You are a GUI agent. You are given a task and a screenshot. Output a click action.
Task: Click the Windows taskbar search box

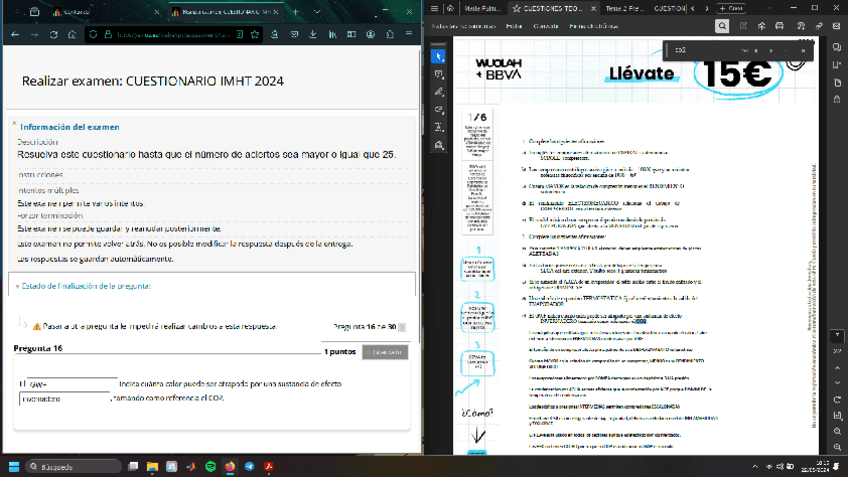pyautogui.click(x=73, y=466)
